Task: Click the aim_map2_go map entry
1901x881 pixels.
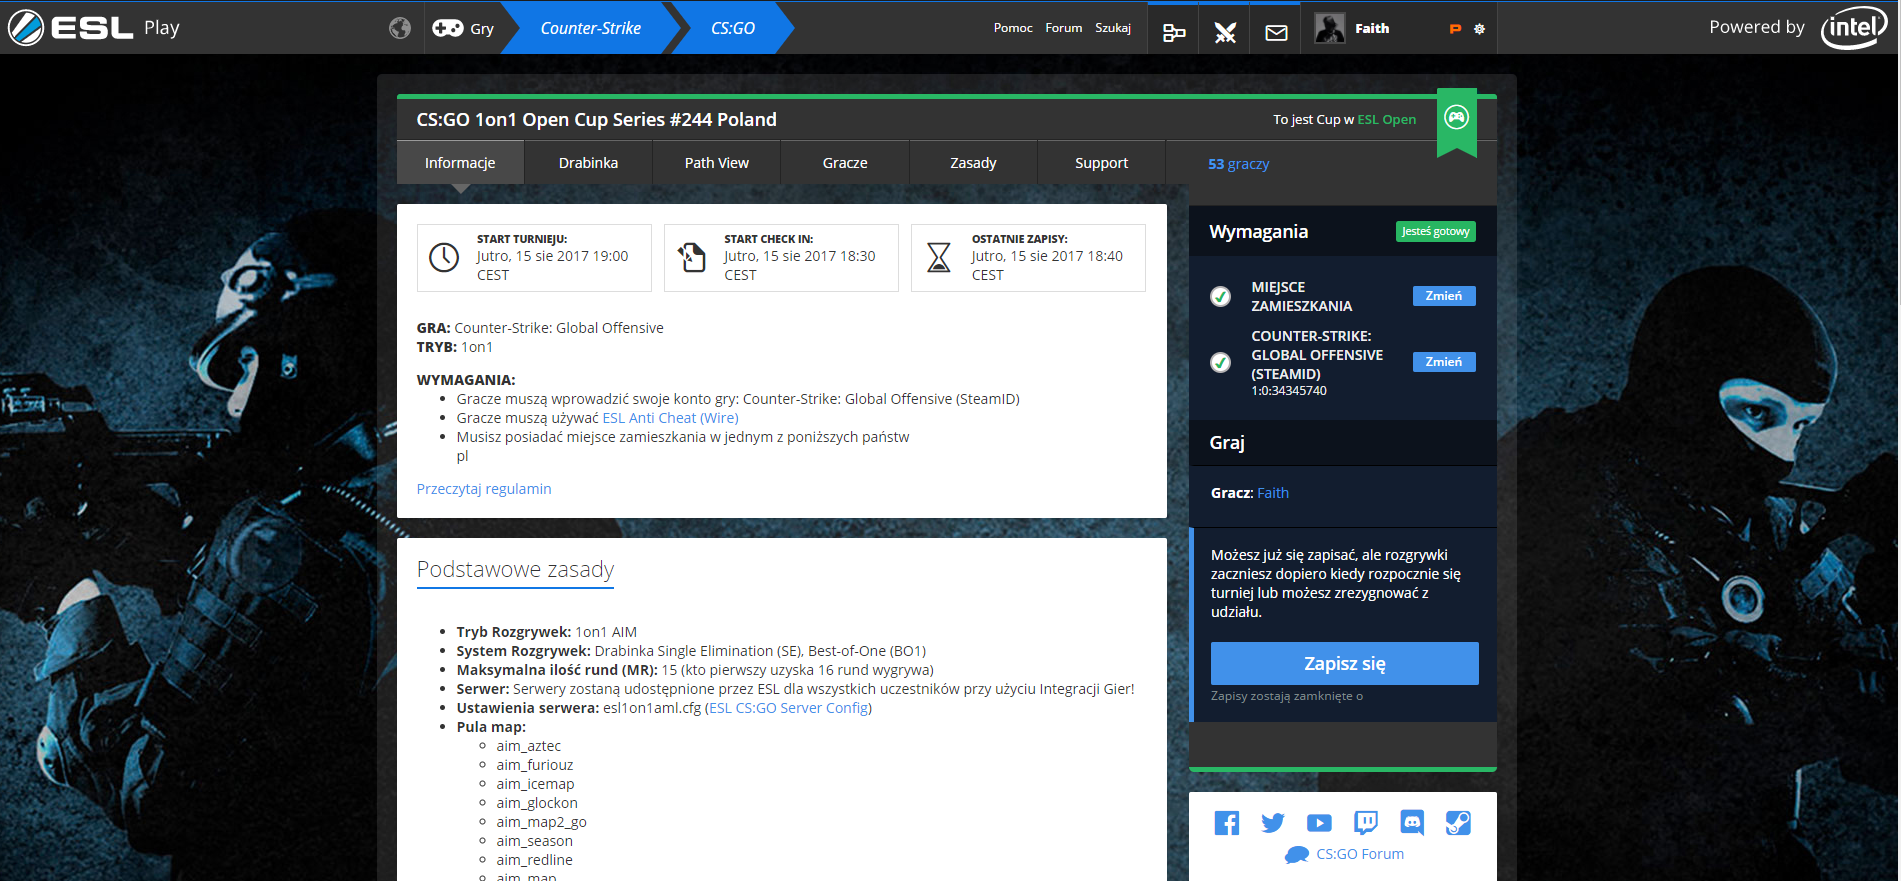Action: point(541,822)
